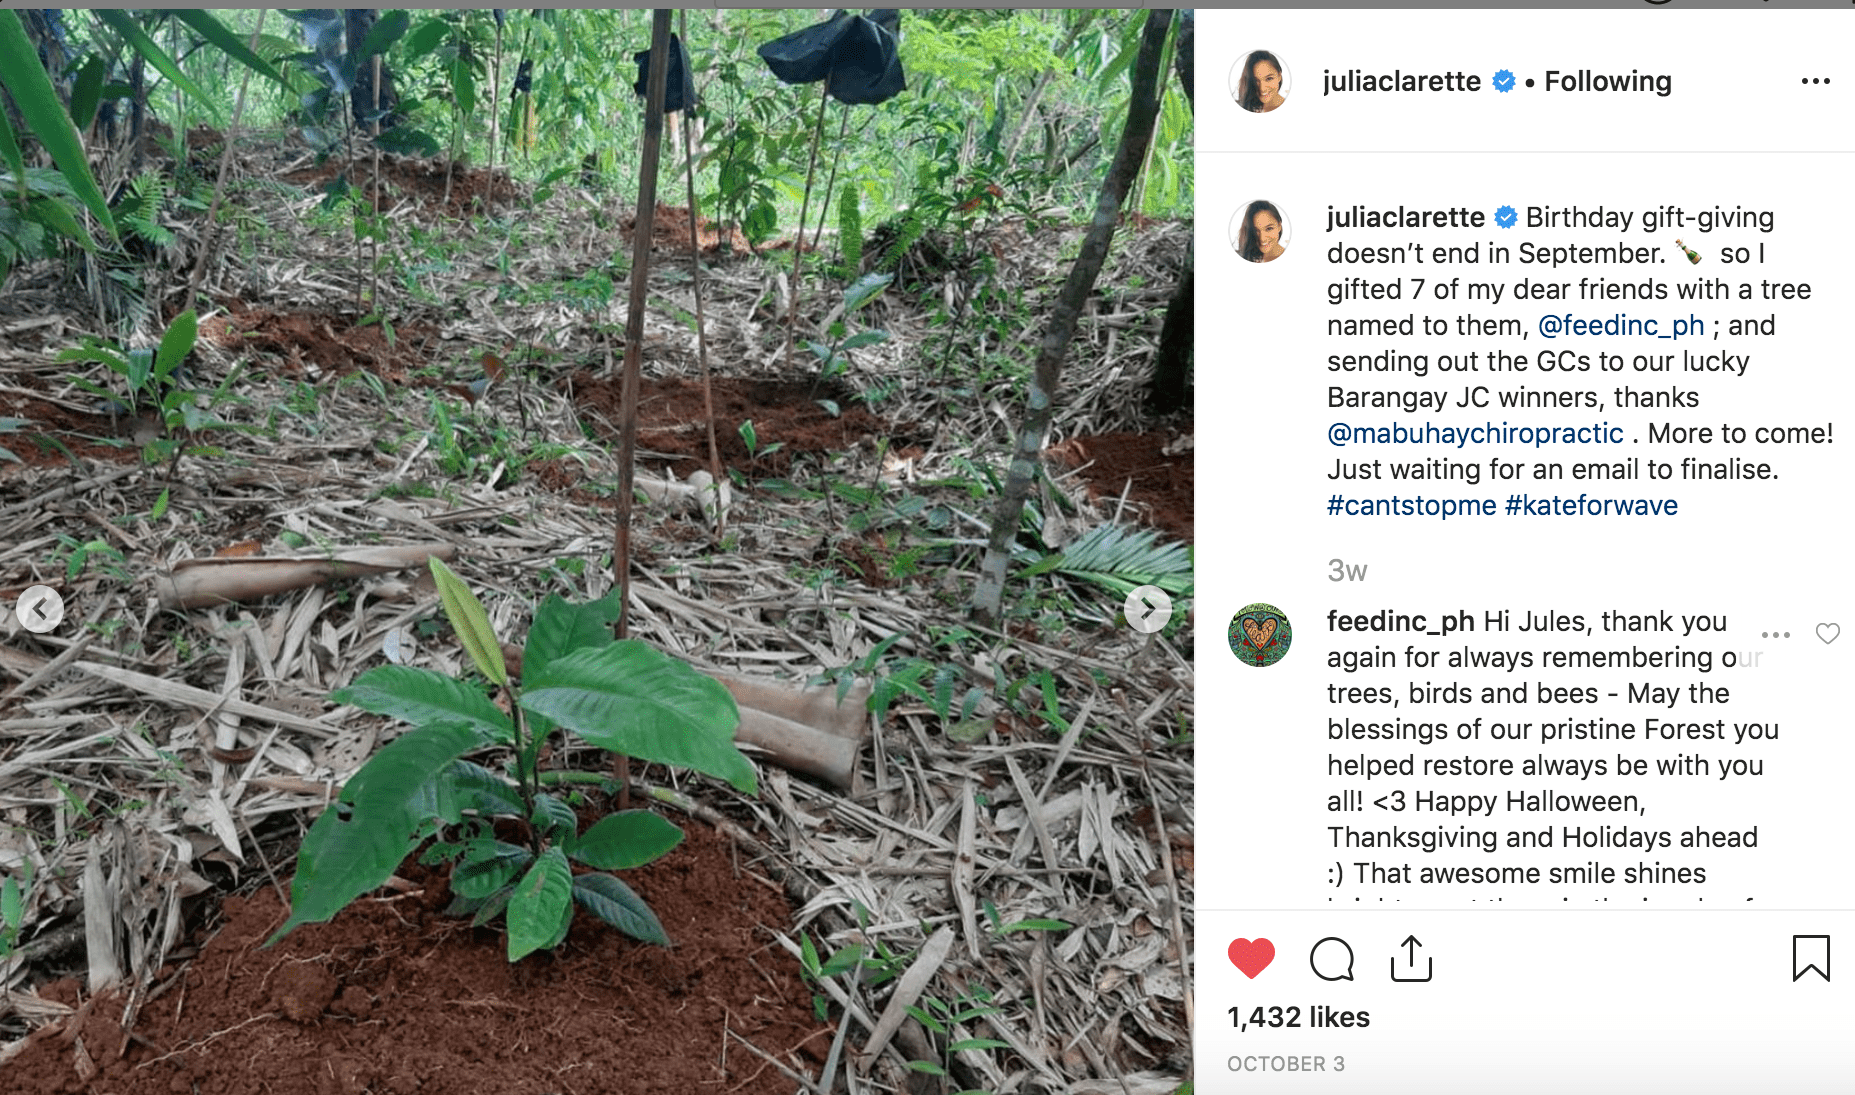Open juliaclarette header profile picture
1855x1095 pixels.
[1259, 81]
